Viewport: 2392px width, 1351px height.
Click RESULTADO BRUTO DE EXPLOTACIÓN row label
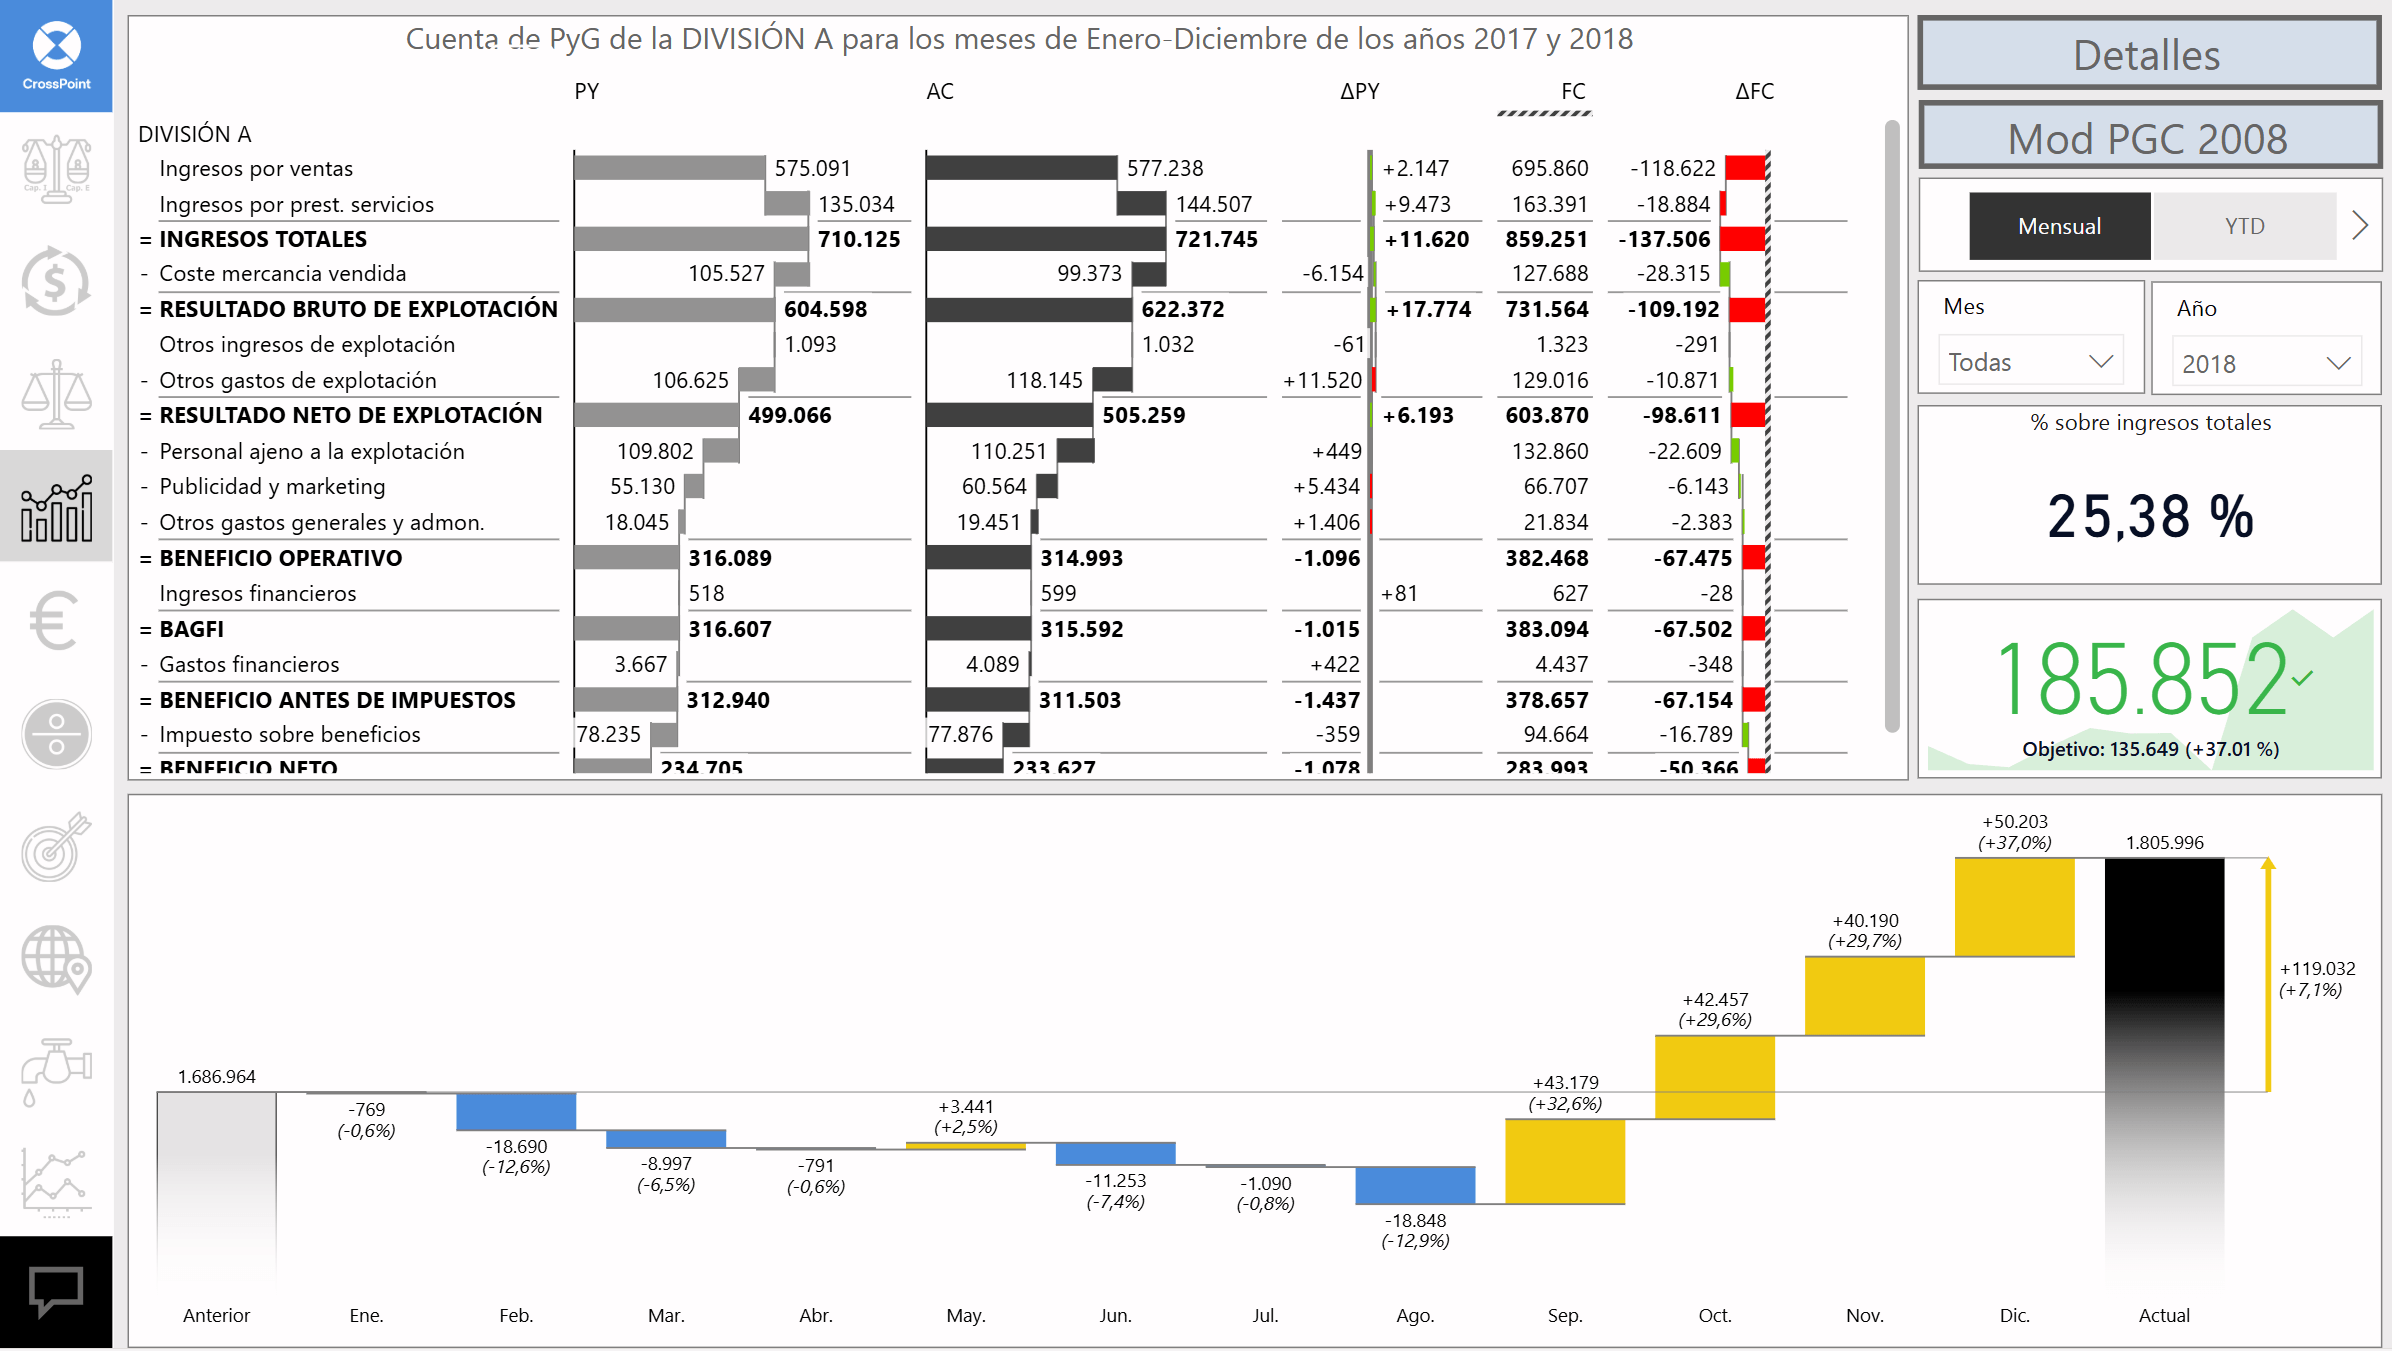point(358,309)
